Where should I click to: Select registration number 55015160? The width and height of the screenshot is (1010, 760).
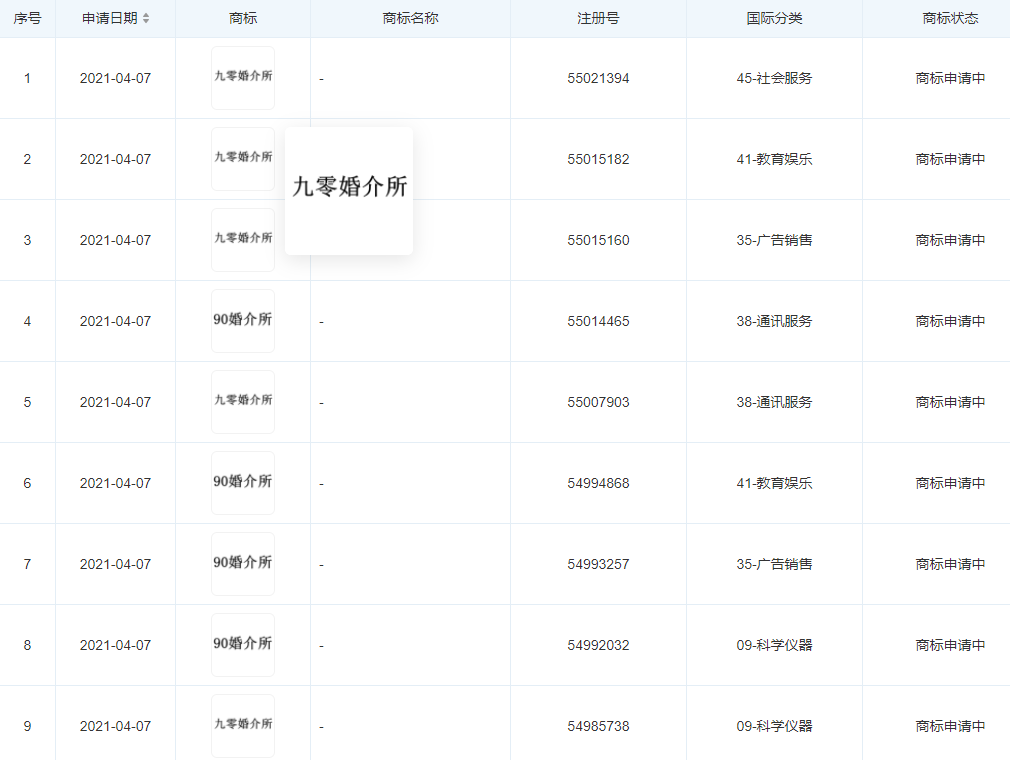[598, 241]
